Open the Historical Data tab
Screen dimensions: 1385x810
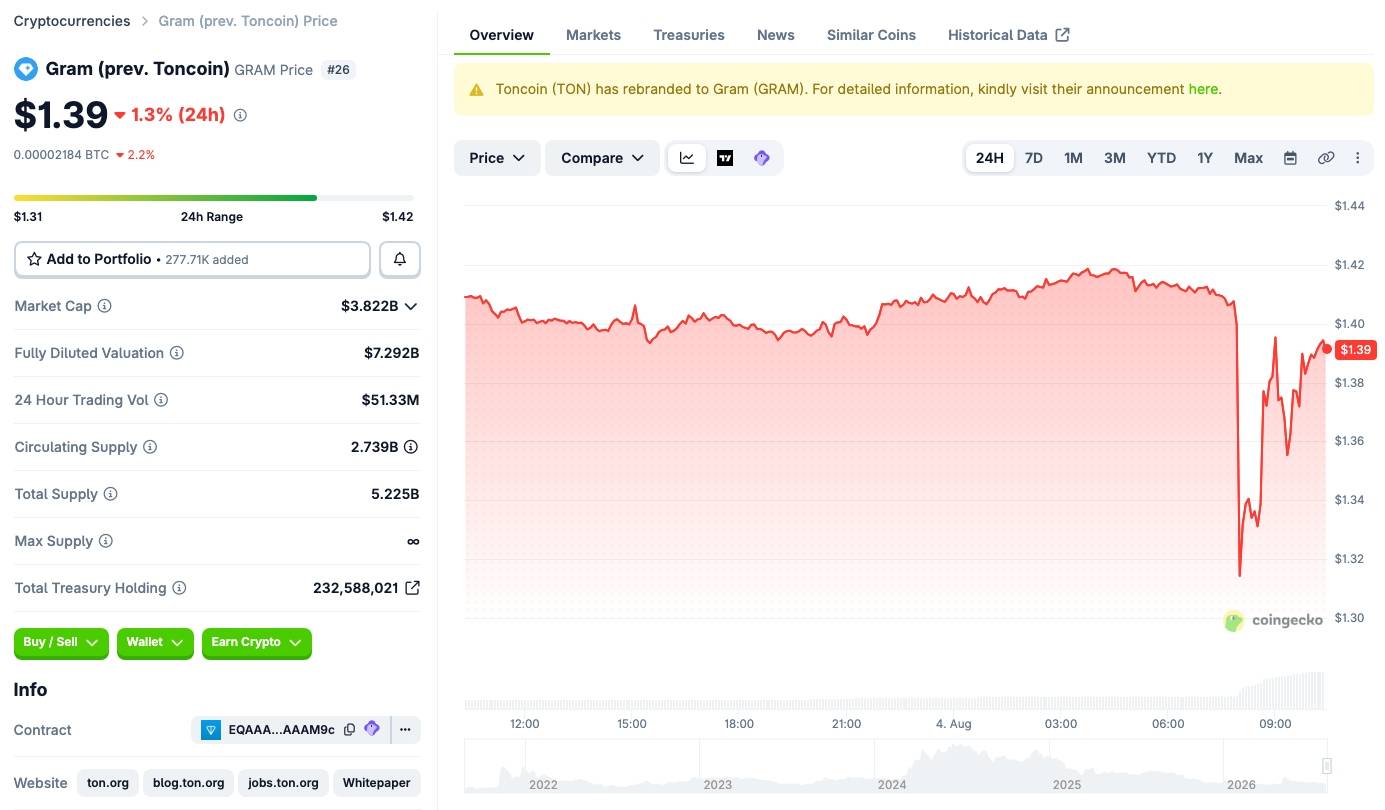coord(1008,35)
